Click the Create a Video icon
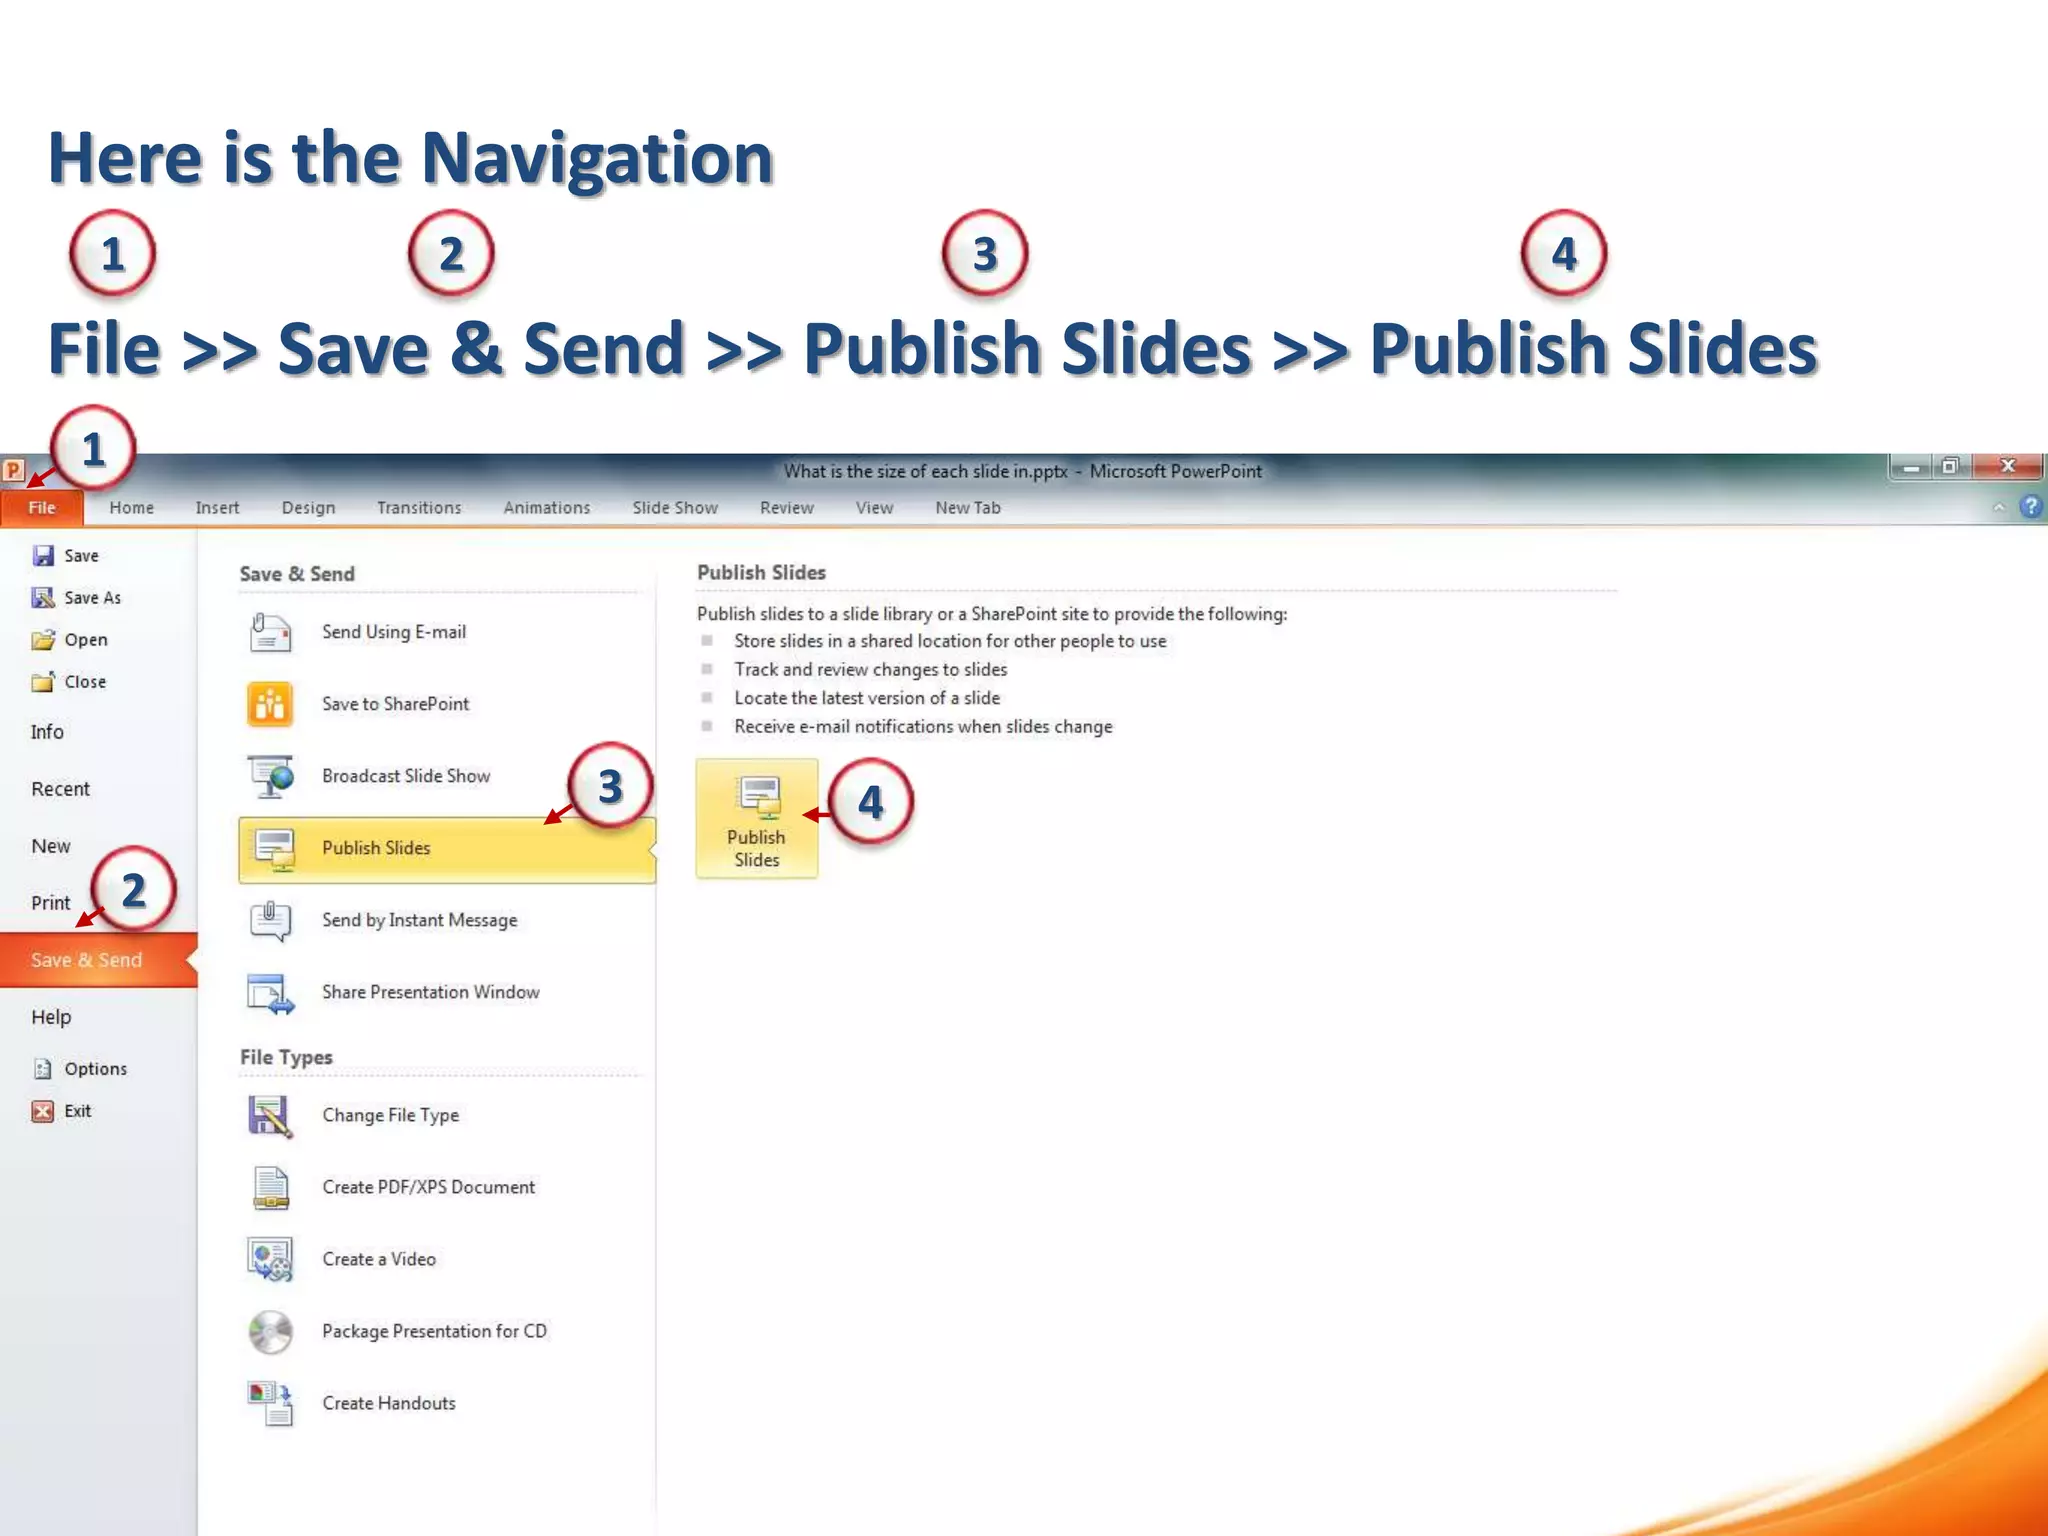Image resolution: width=2048 pixels, height=1536 pixels. click(270, 1260)
